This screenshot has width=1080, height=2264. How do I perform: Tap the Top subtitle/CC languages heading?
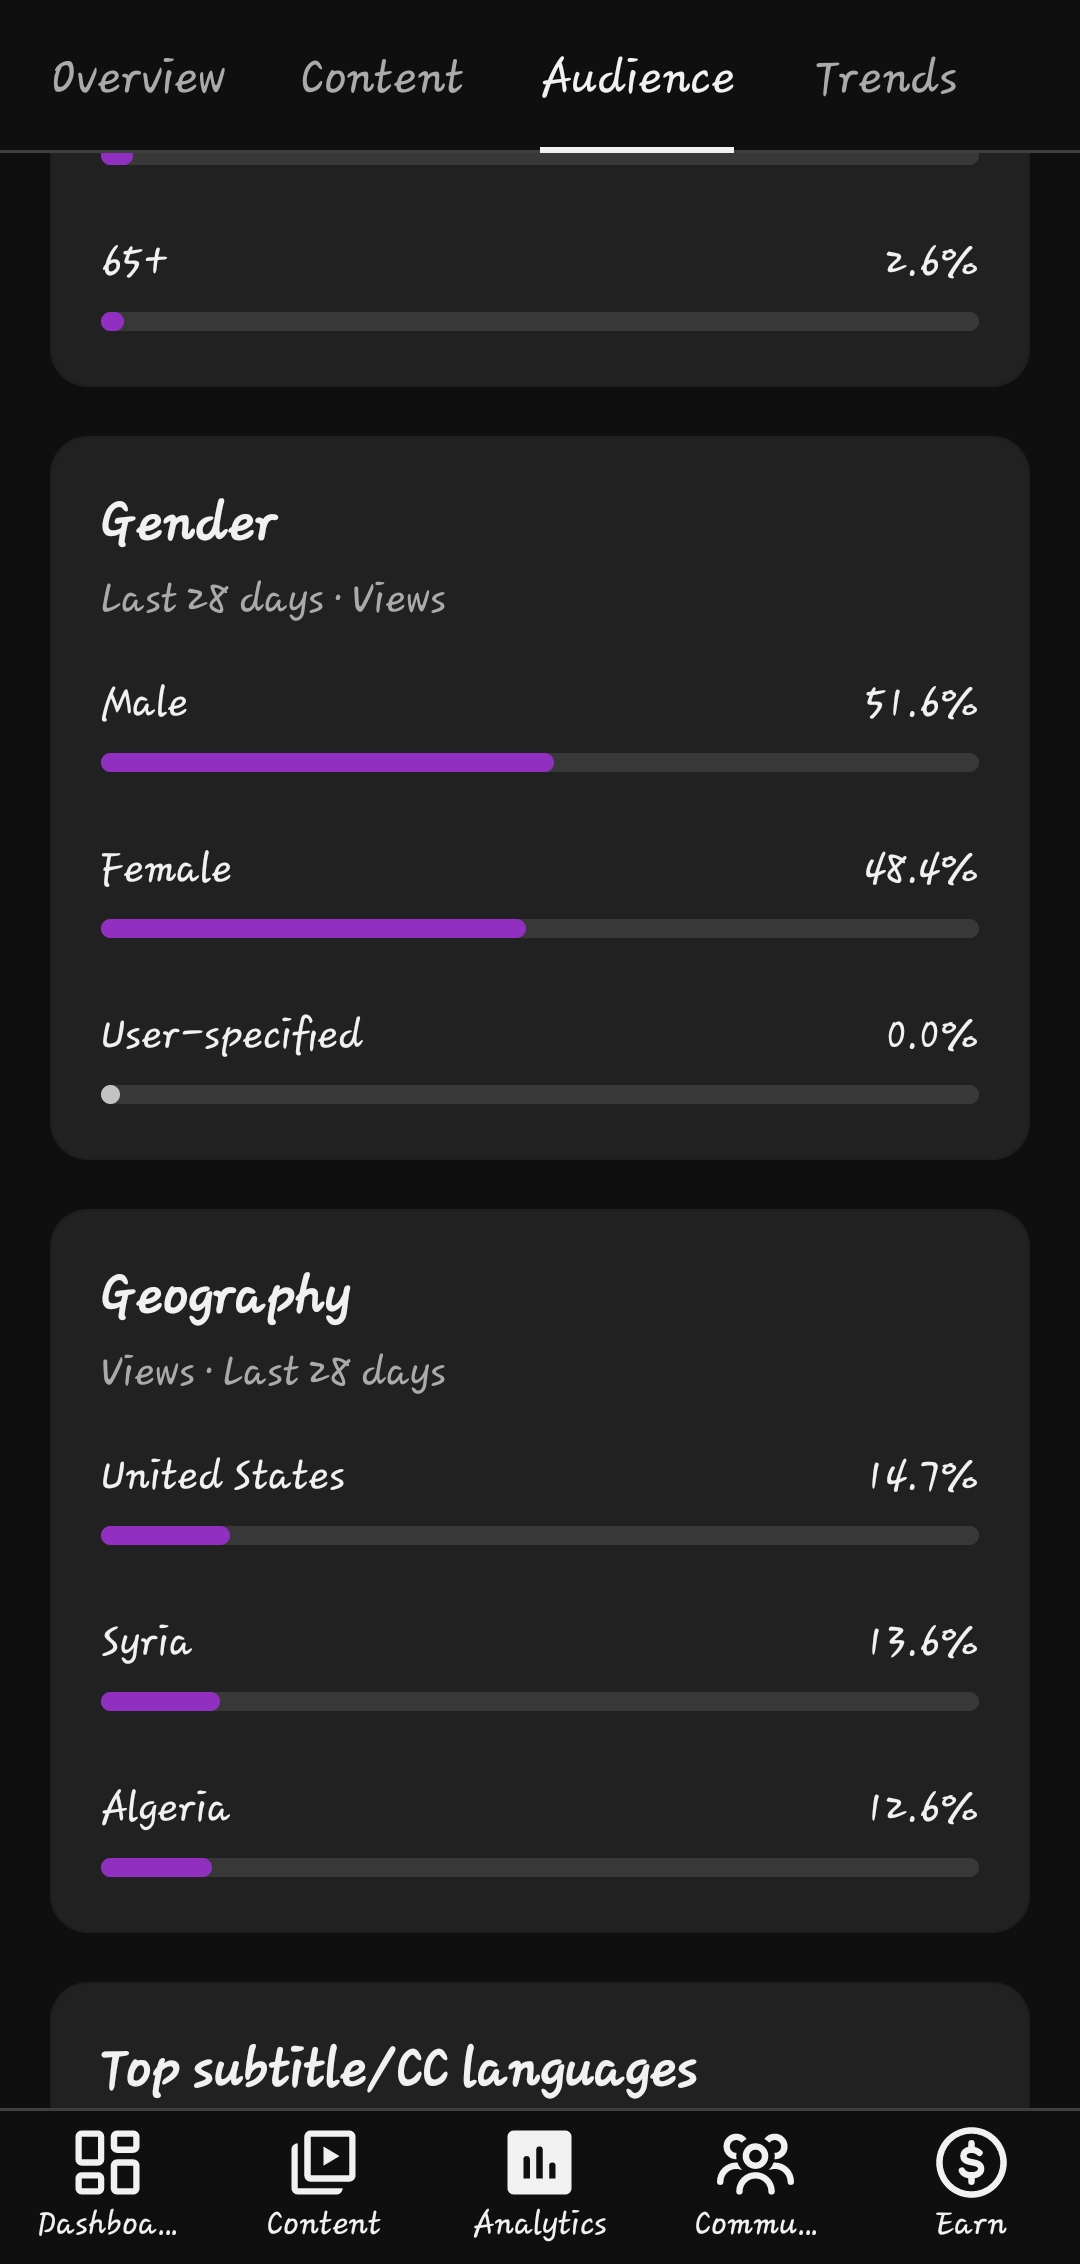click(x=399, y=2070)
